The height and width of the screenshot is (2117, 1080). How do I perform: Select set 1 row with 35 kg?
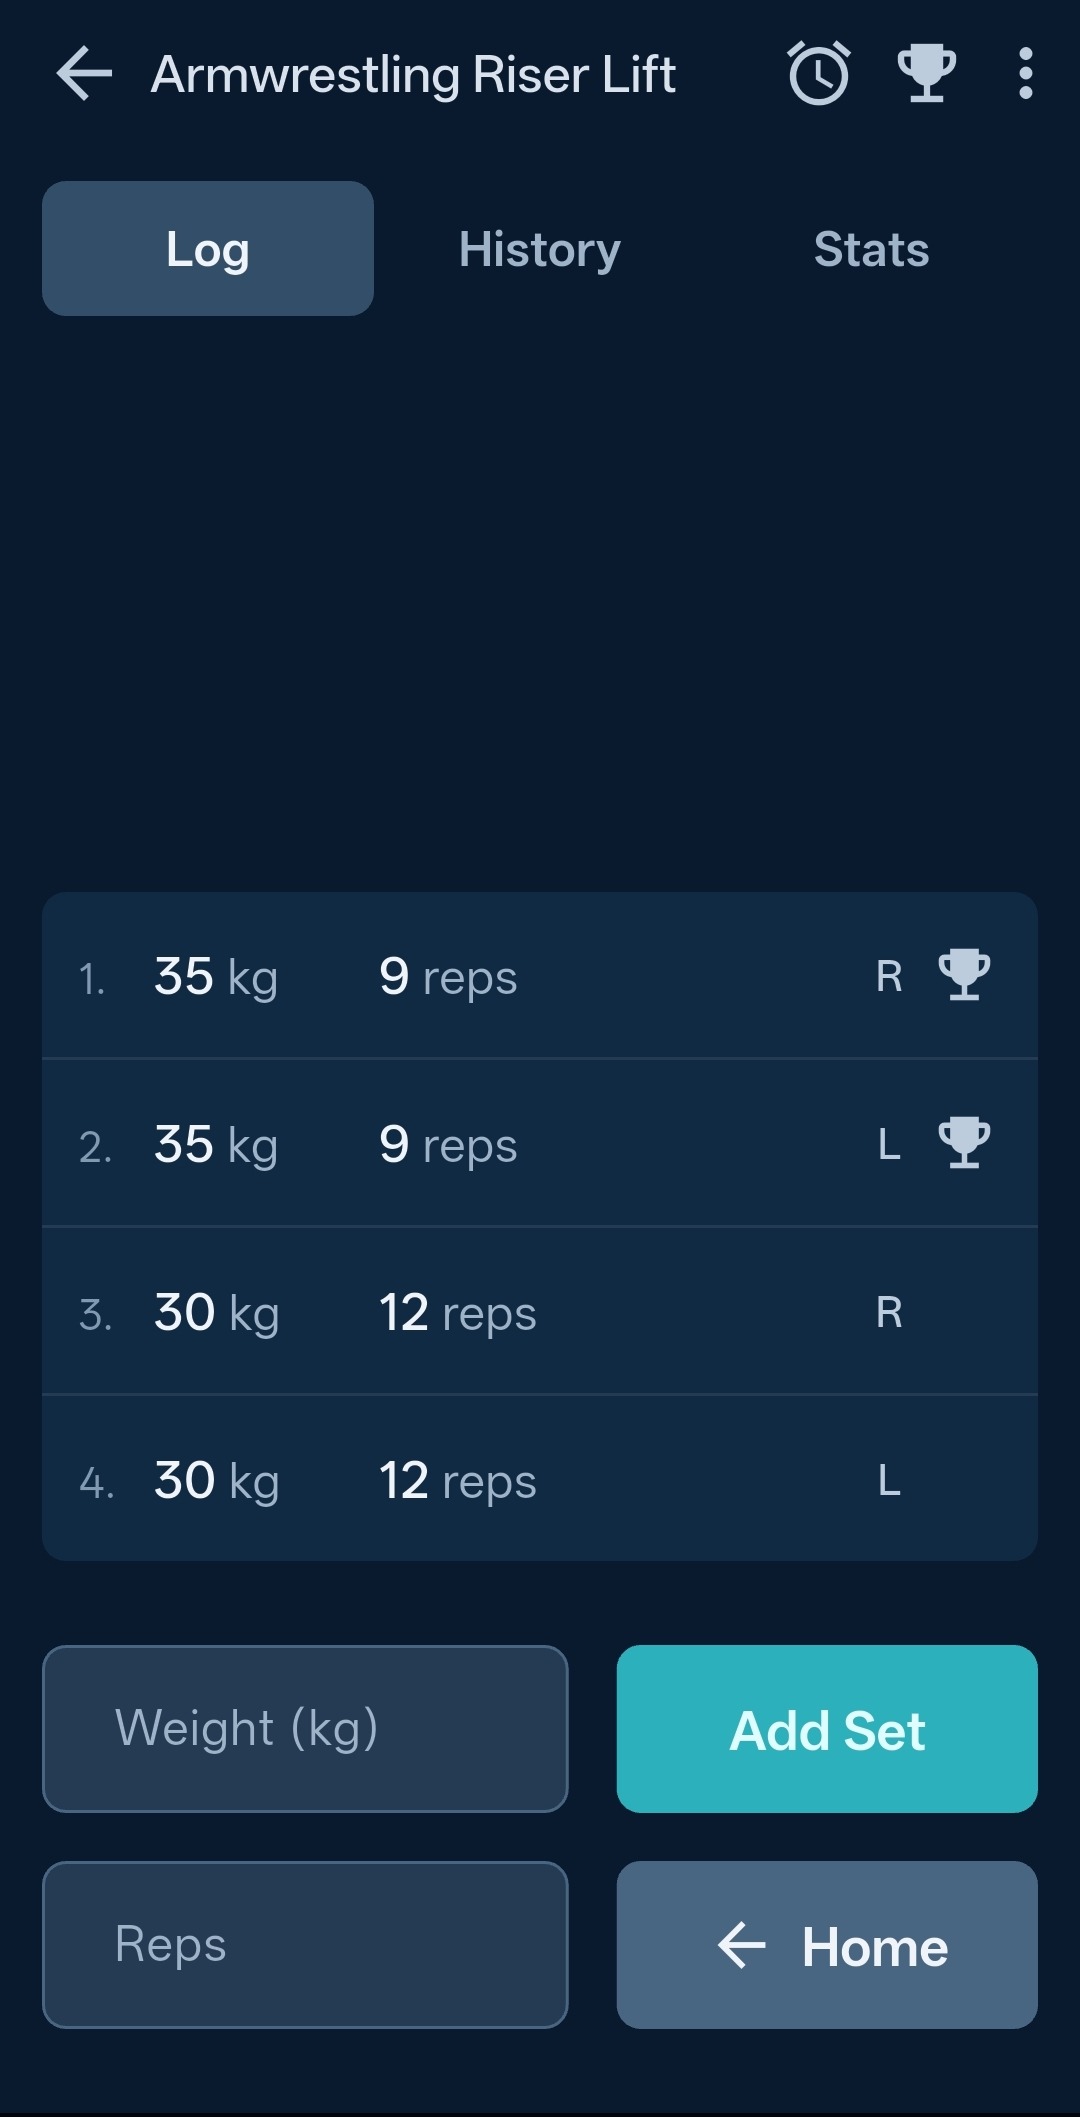click(450, 976)
